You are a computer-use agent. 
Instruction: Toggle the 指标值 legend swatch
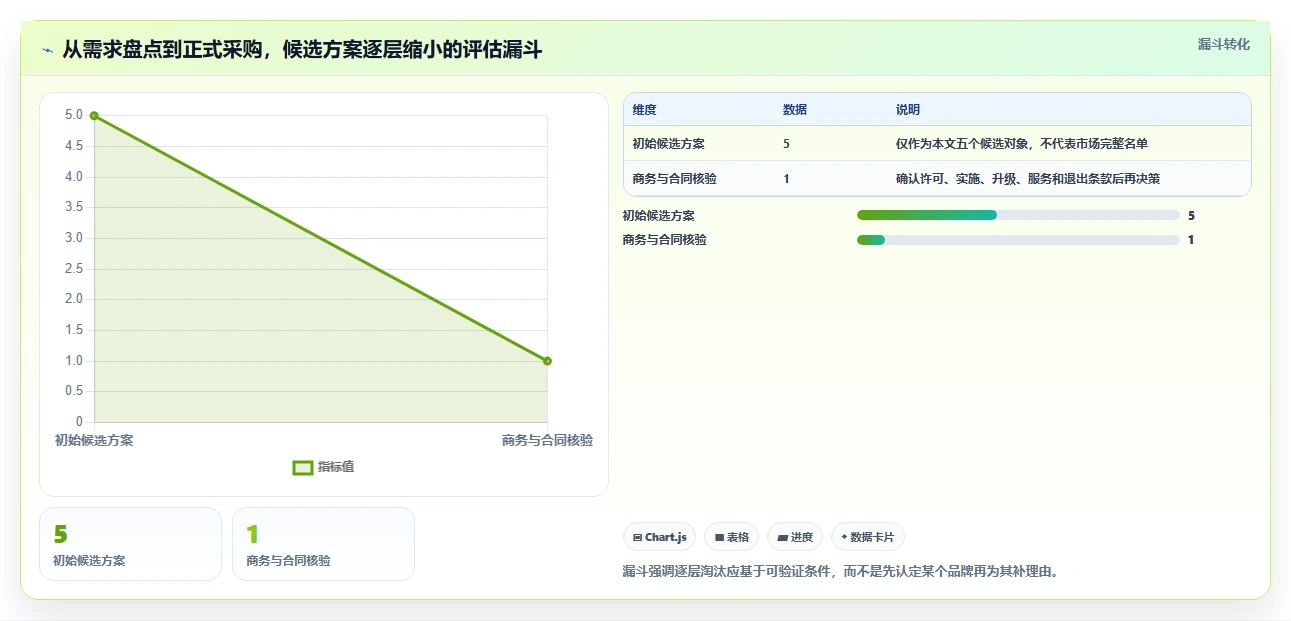[303, 467]
